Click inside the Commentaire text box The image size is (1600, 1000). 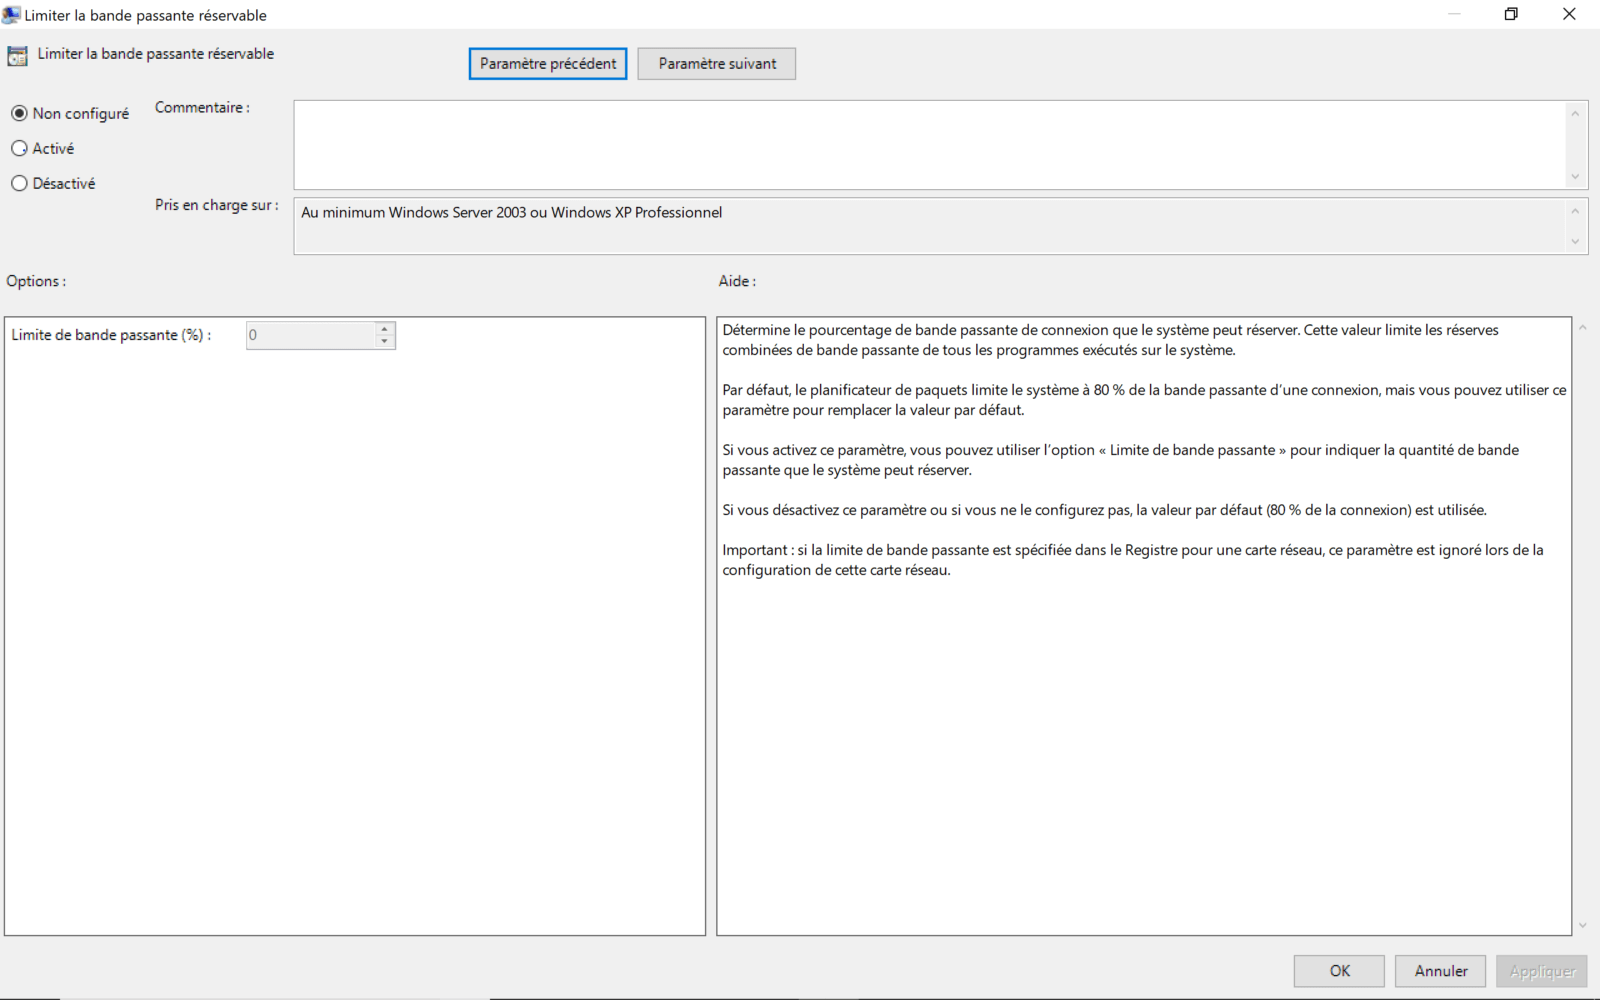(x=928, y=144)
